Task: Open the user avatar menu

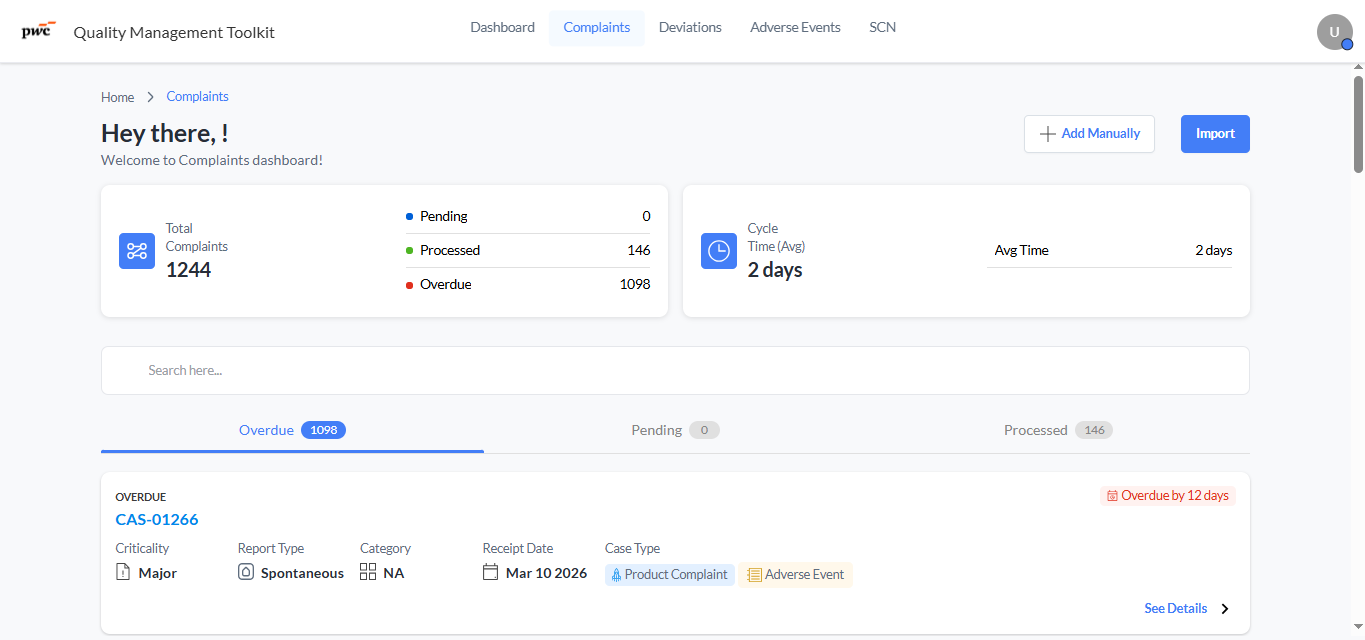Action: [x=1334, y=32]
